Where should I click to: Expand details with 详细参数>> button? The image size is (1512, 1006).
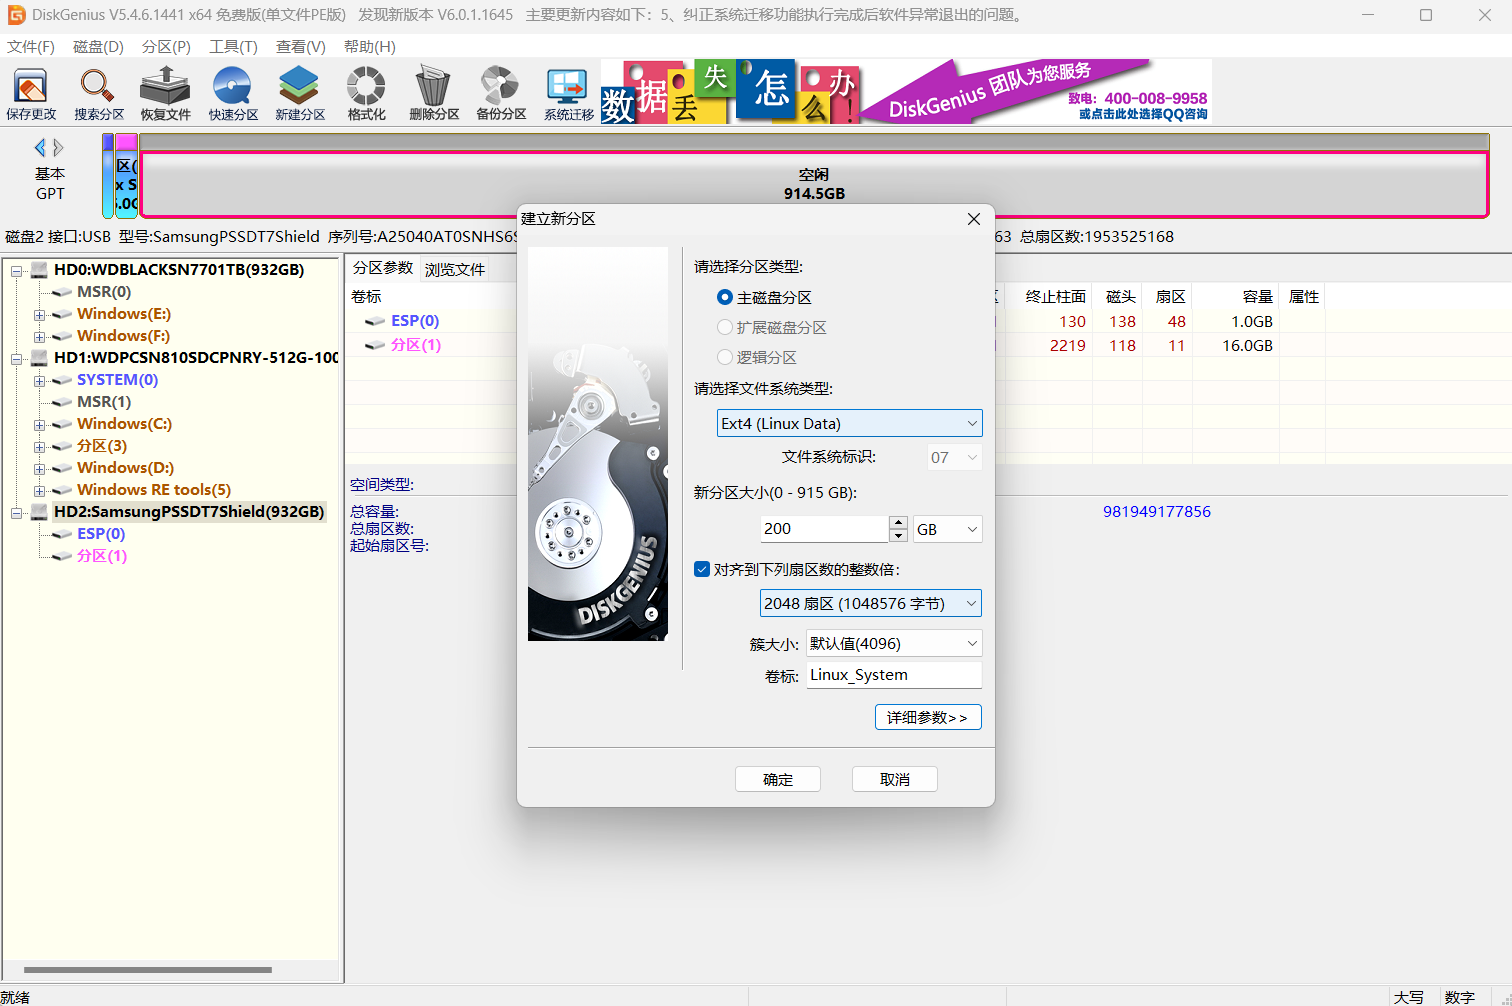(928, 717)
